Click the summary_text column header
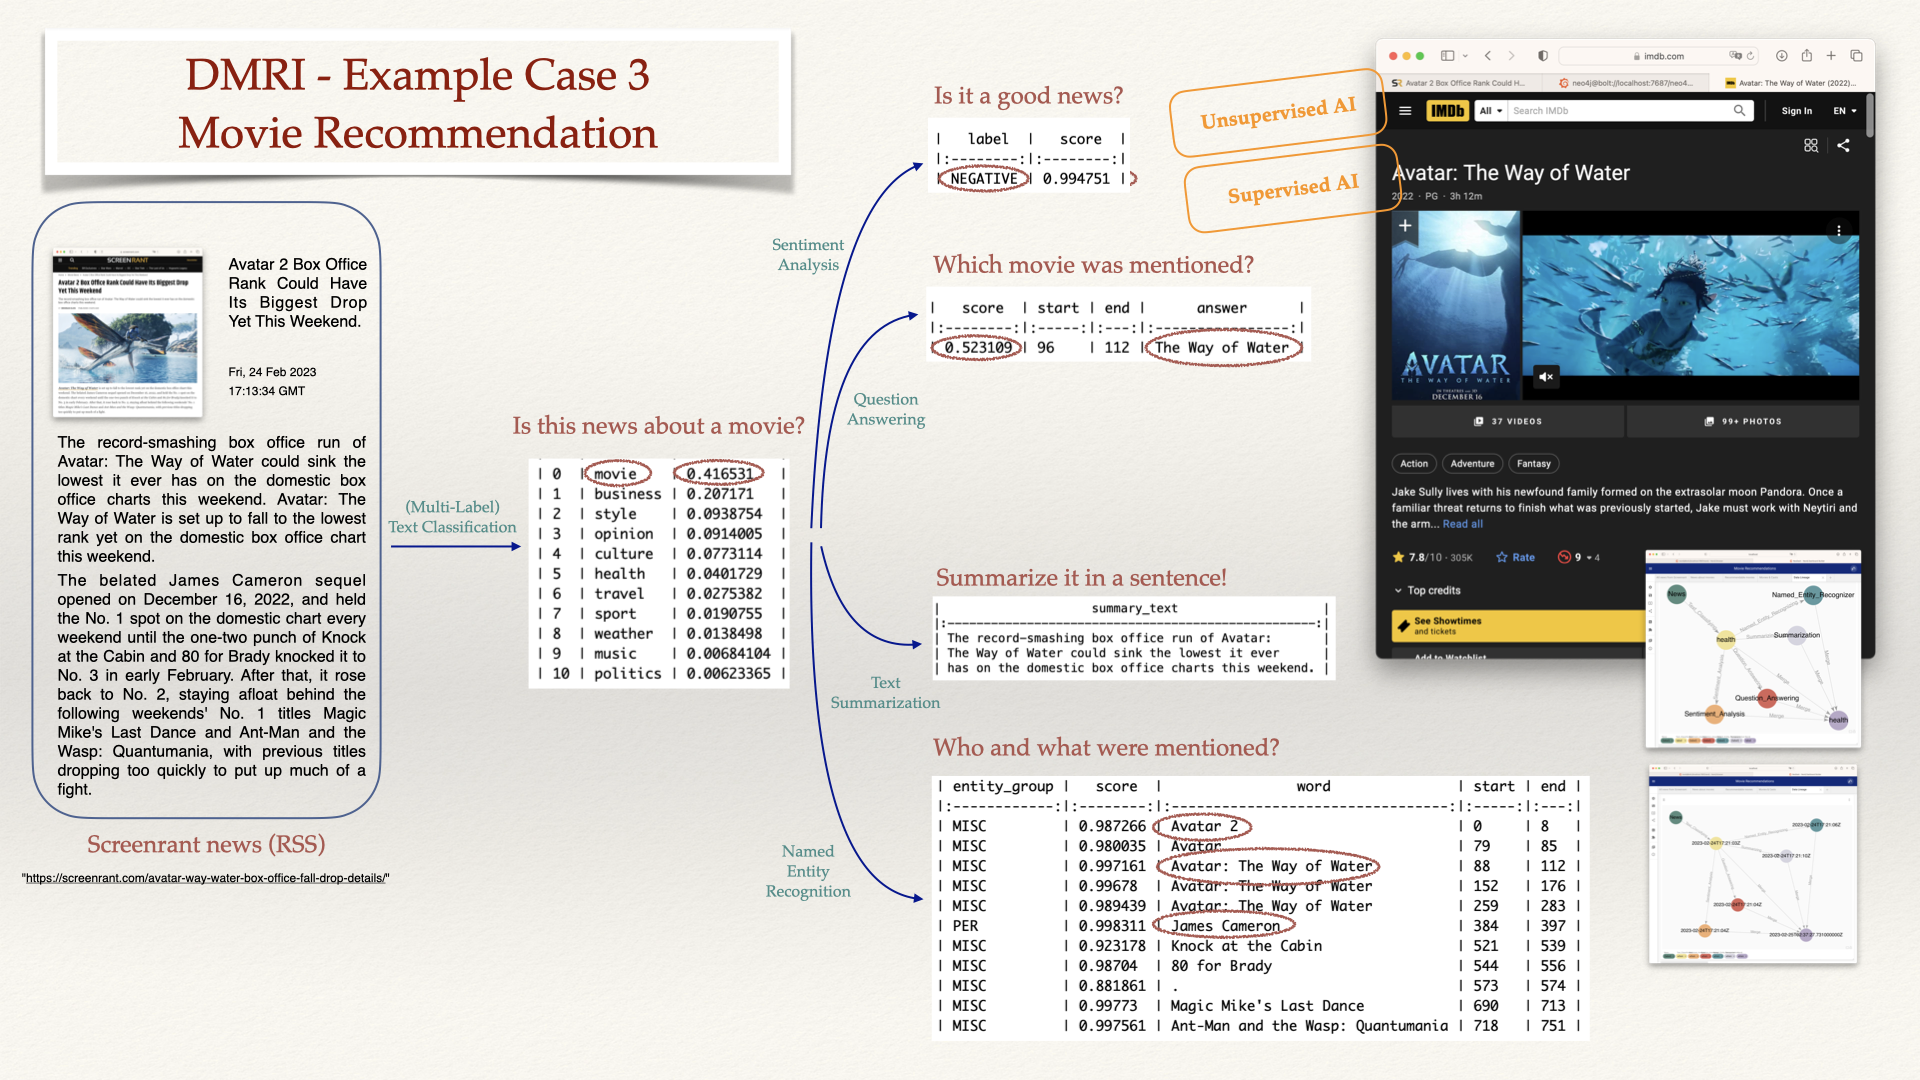Image resolution: width=1920 pixels, height=1080 pixels. pos(1134,608)
